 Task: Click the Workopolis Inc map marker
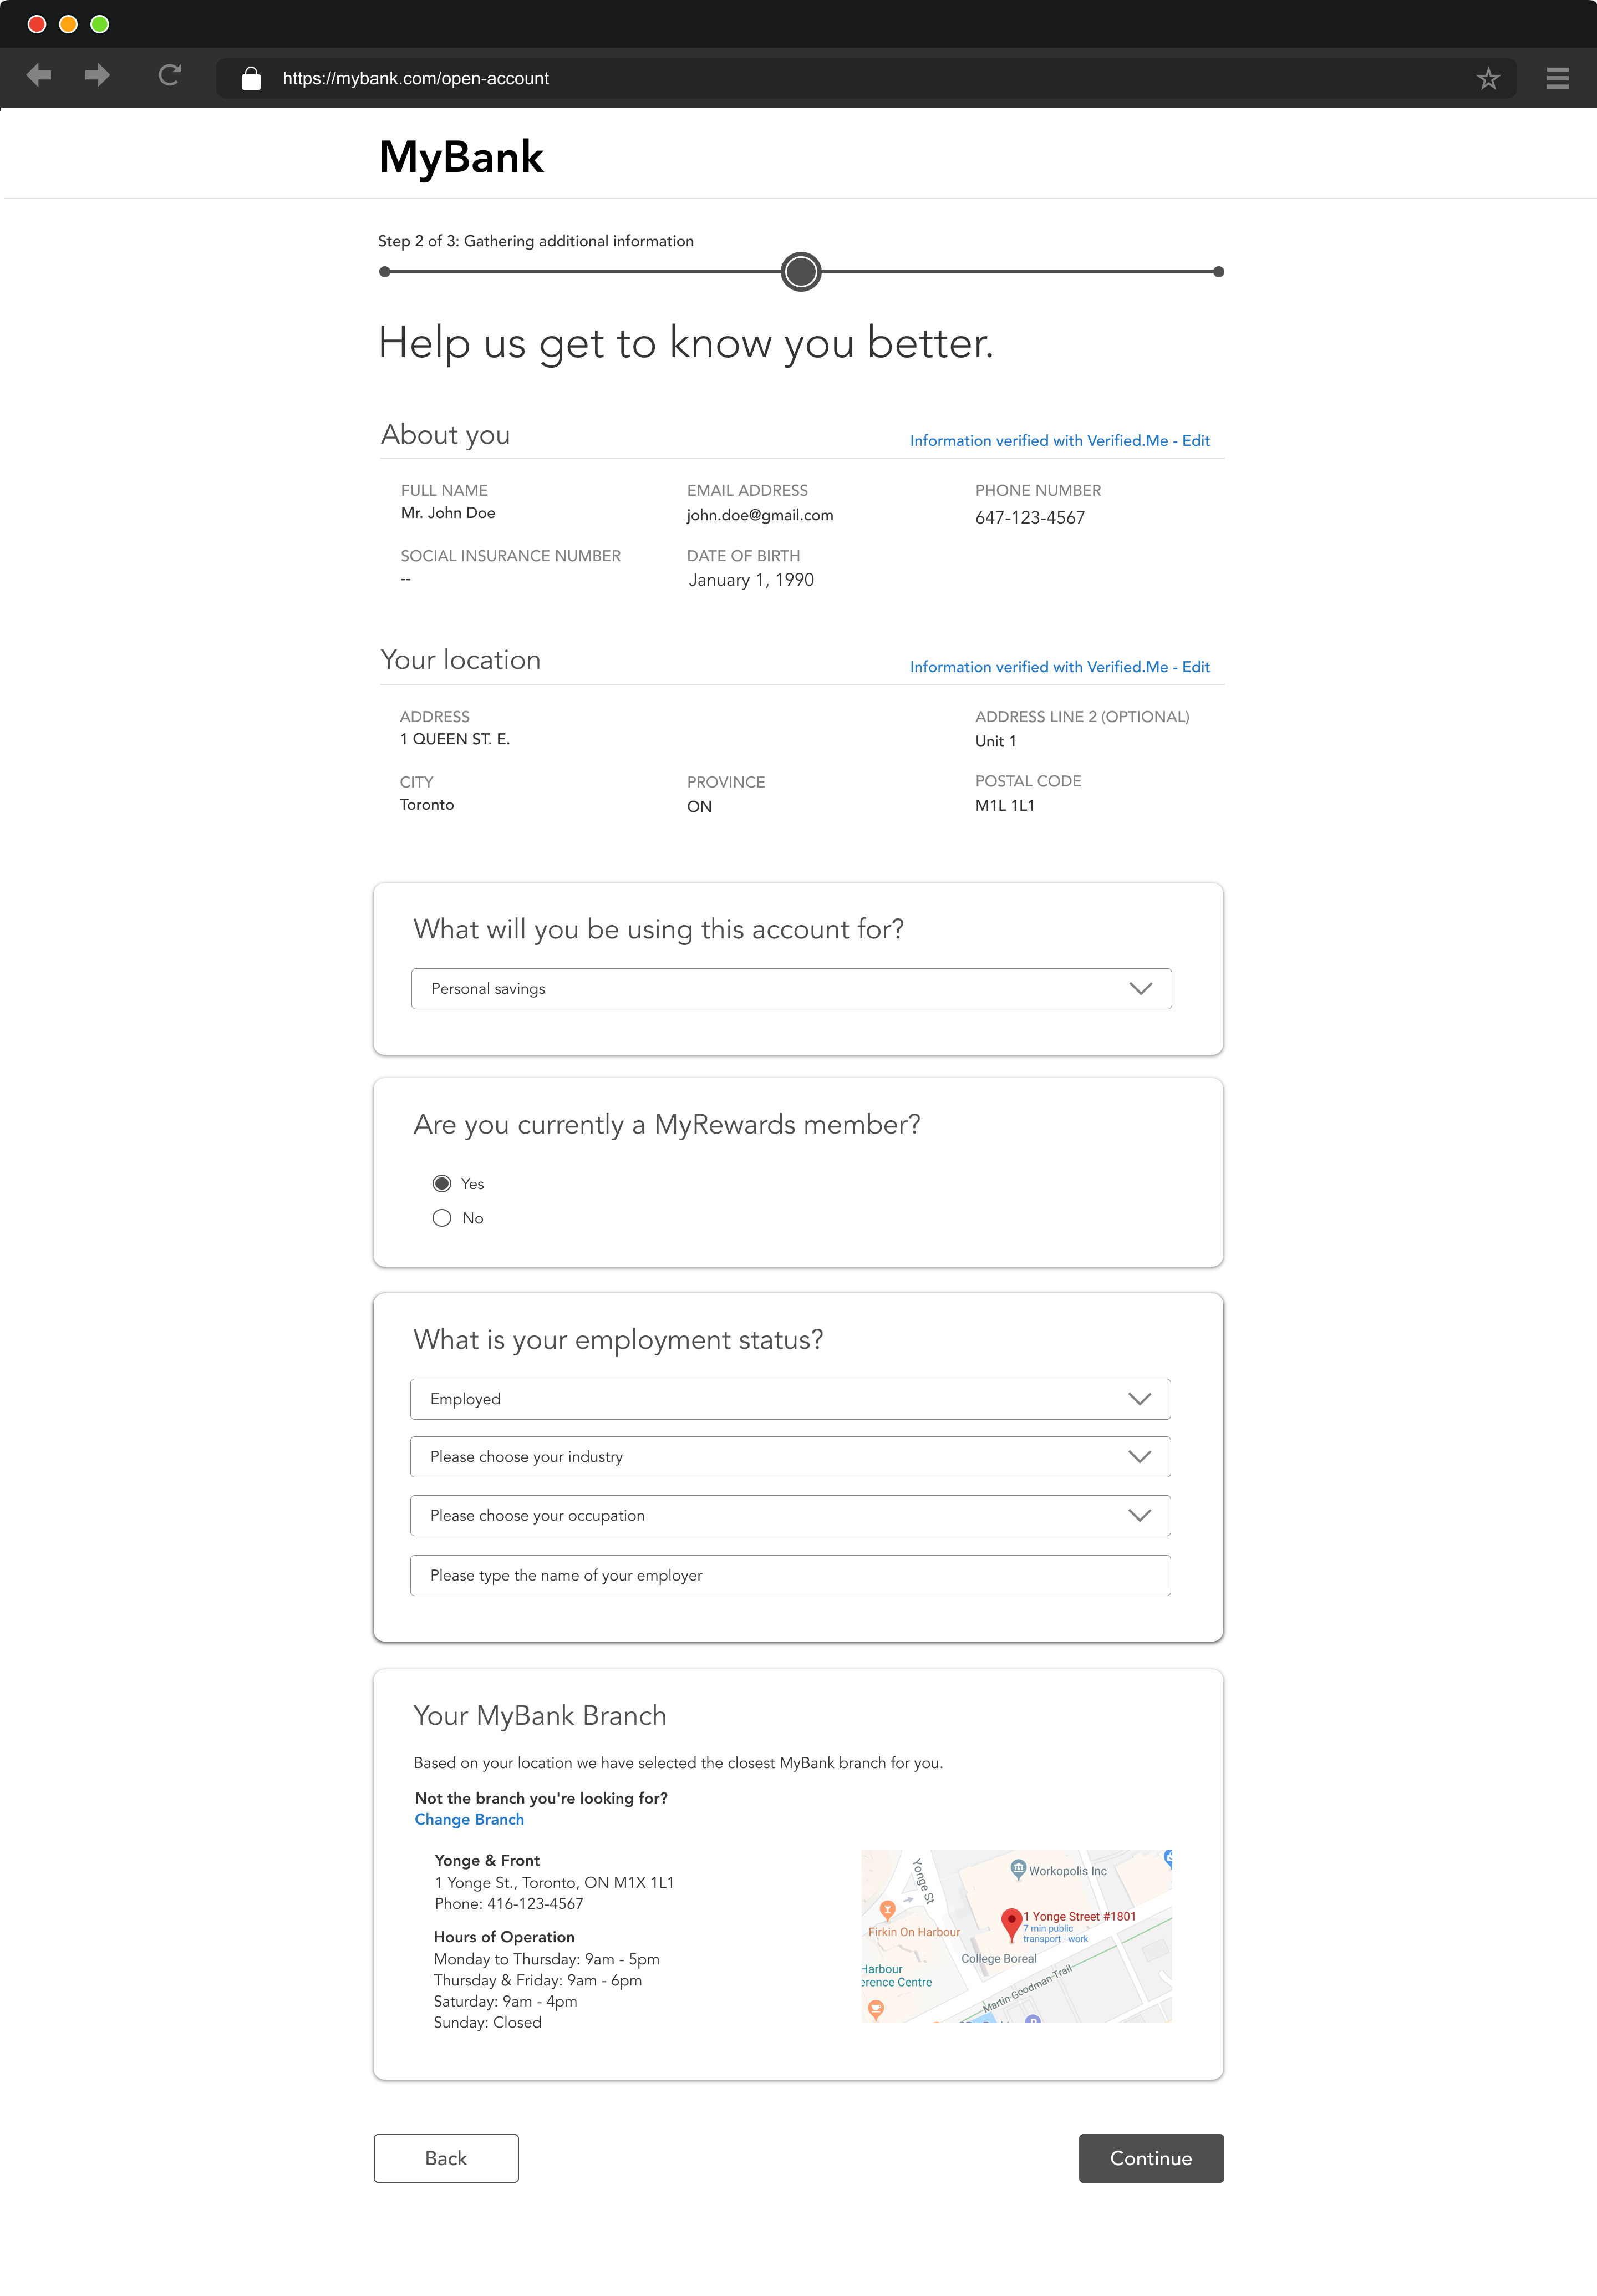pyautogui.click(x=1018, y=1867)
